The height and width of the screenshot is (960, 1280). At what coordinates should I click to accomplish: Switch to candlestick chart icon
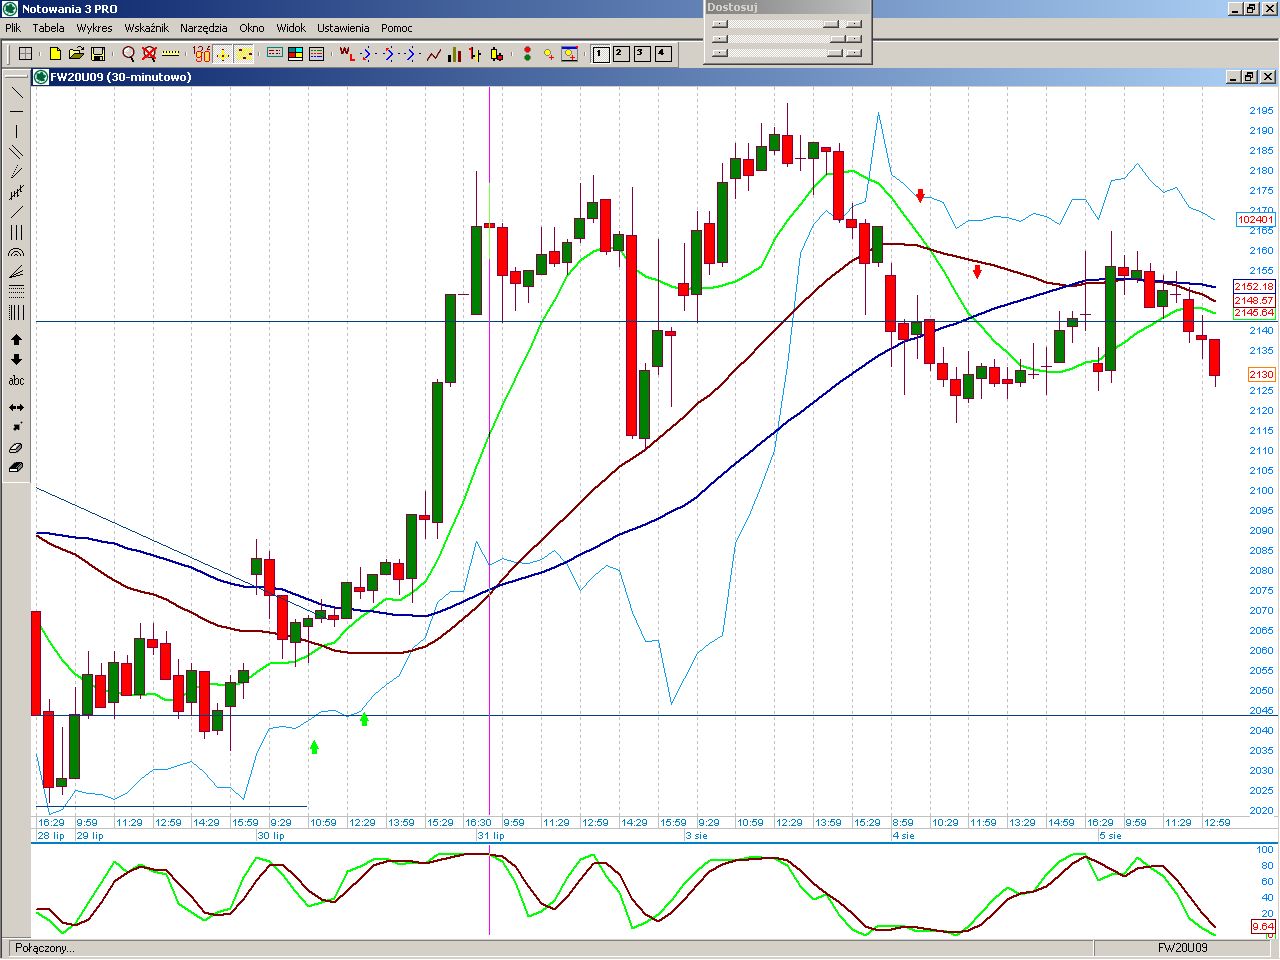click(497, 54)
